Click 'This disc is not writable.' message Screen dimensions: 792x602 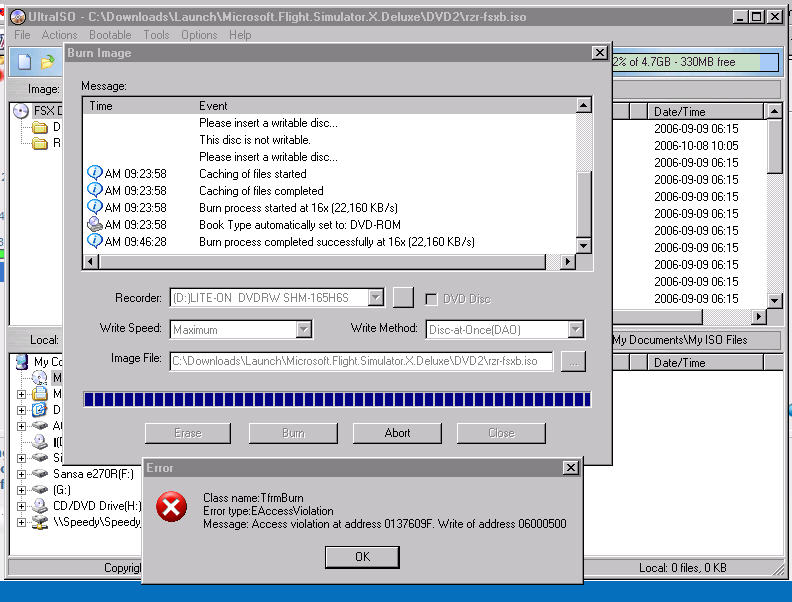click(255, 139)
